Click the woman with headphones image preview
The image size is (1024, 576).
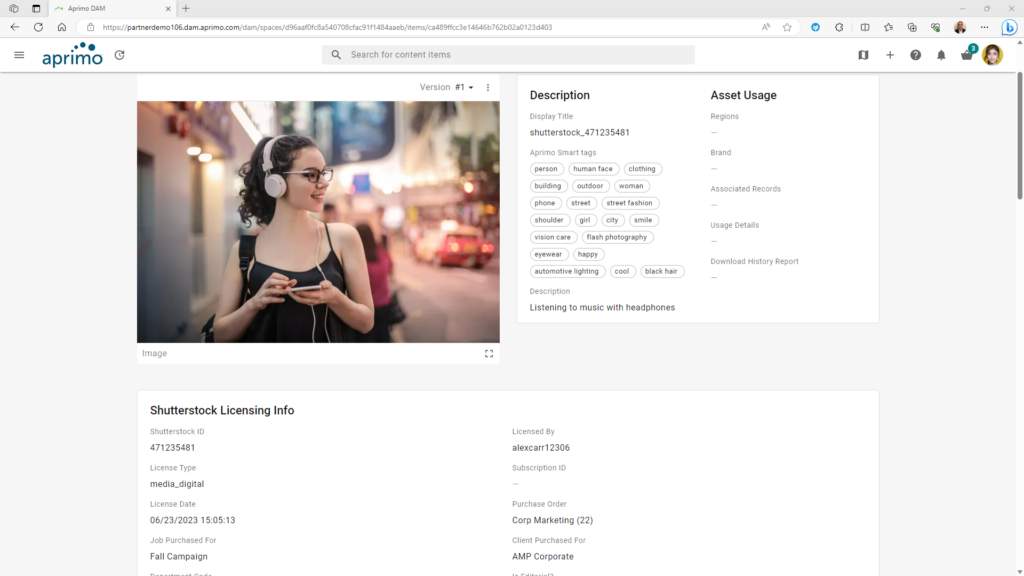click(318, 222)
